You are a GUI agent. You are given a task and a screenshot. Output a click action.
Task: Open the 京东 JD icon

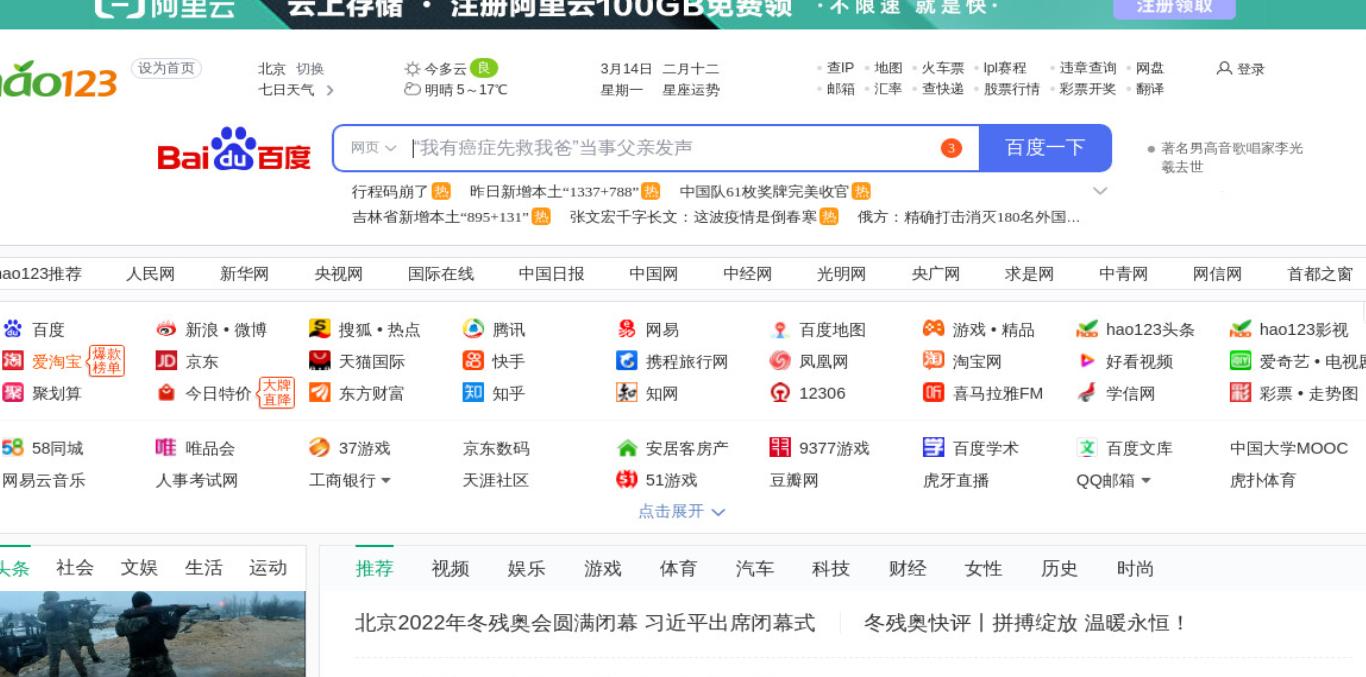click(x=166, y=362)
